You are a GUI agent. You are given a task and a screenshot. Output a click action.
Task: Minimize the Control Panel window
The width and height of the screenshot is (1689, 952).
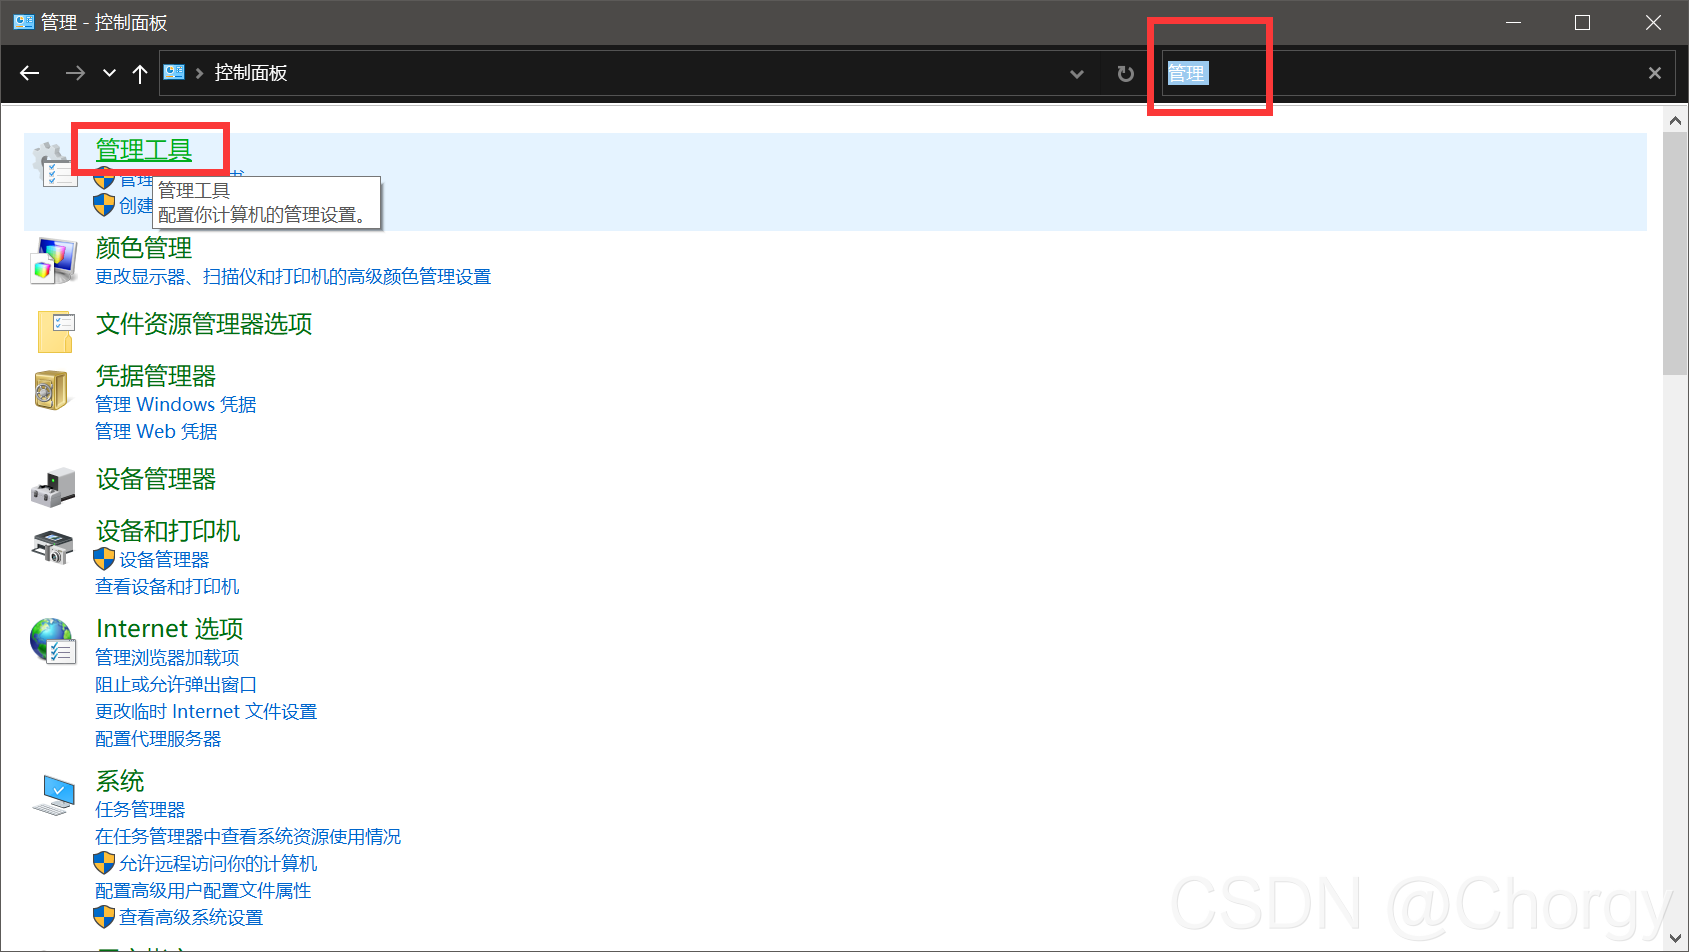(x=1514, y=22)
